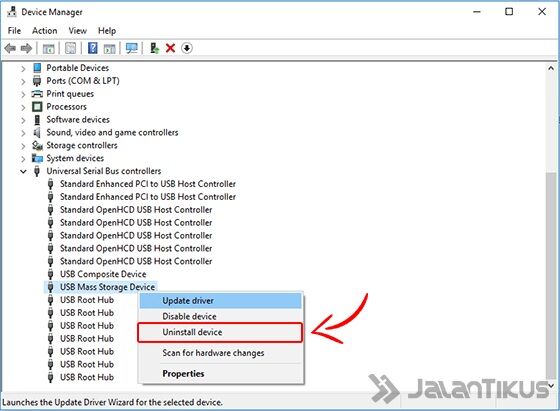Image resolution: width=560 pixels, height=411 pixels.
Task: Choose Uninstall device in context menu
Action: 220,332
